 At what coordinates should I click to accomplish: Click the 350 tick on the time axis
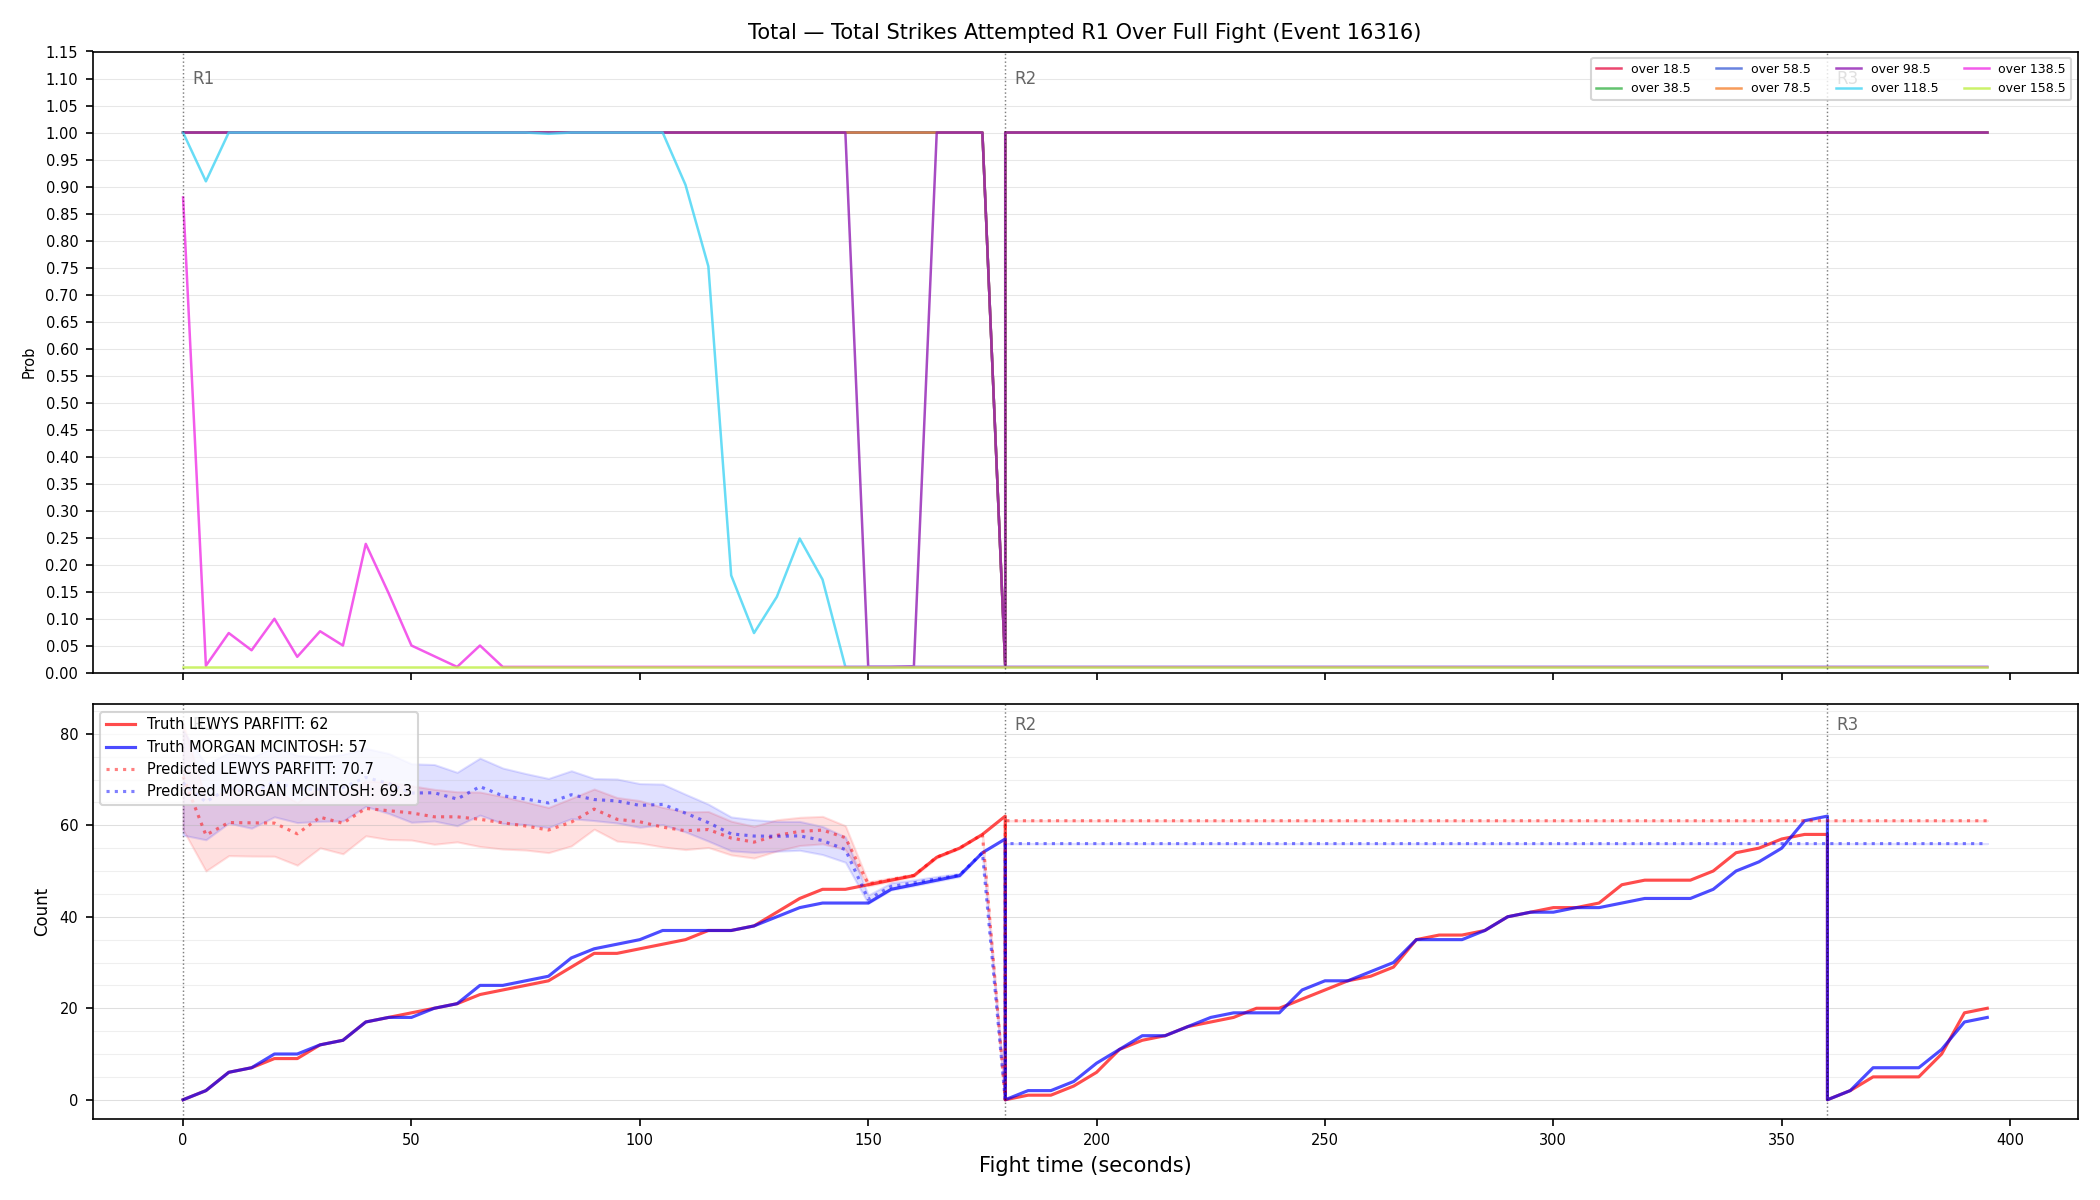[x=1781, y=1139]
